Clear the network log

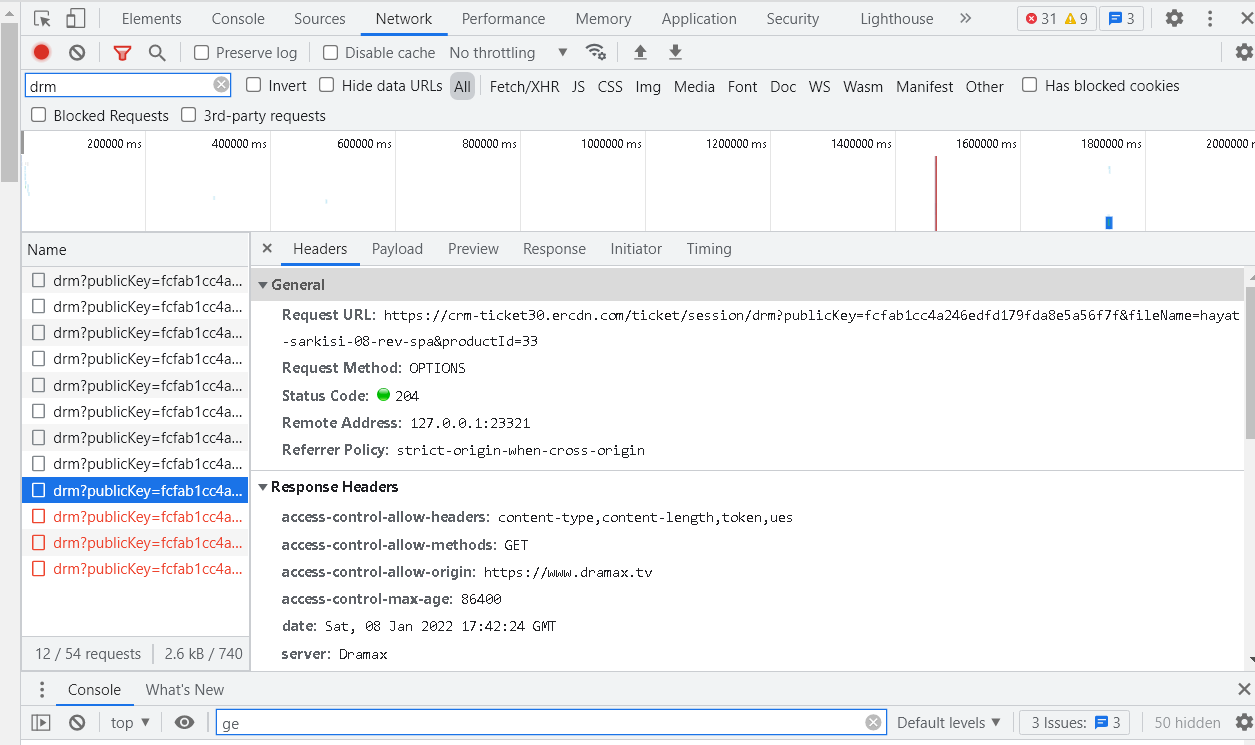77,53
